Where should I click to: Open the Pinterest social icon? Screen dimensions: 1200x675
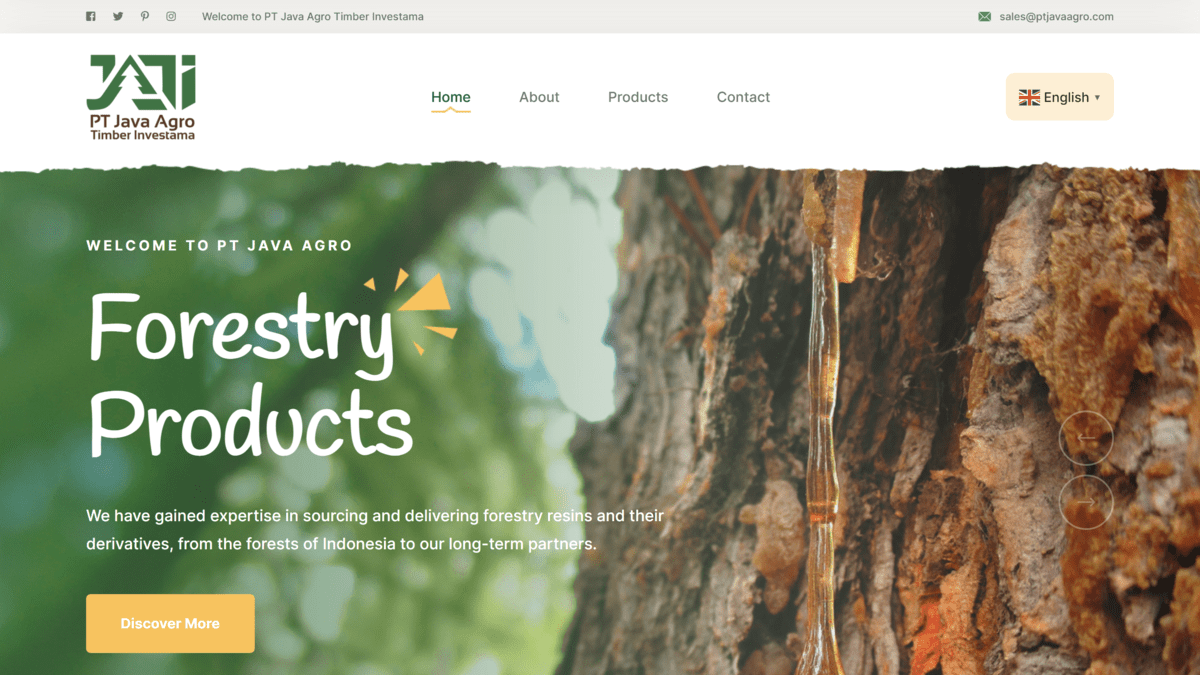pos(145,16)
